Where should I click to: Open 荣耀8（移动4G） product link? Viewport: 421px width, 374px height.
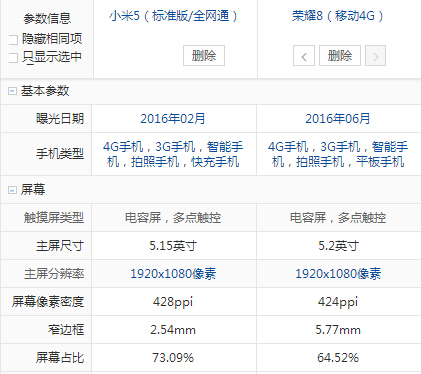(x=338, y=16)
